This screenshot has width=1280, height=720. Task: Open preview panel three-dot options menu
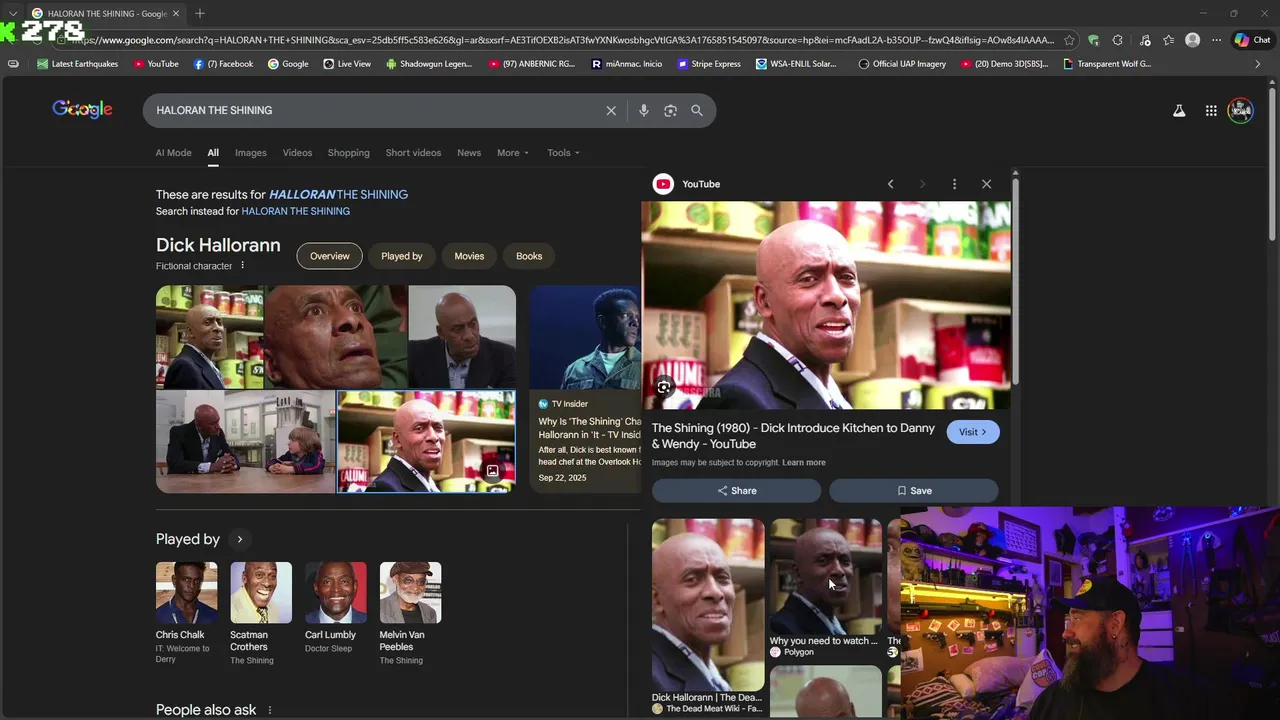click(954, 184)
